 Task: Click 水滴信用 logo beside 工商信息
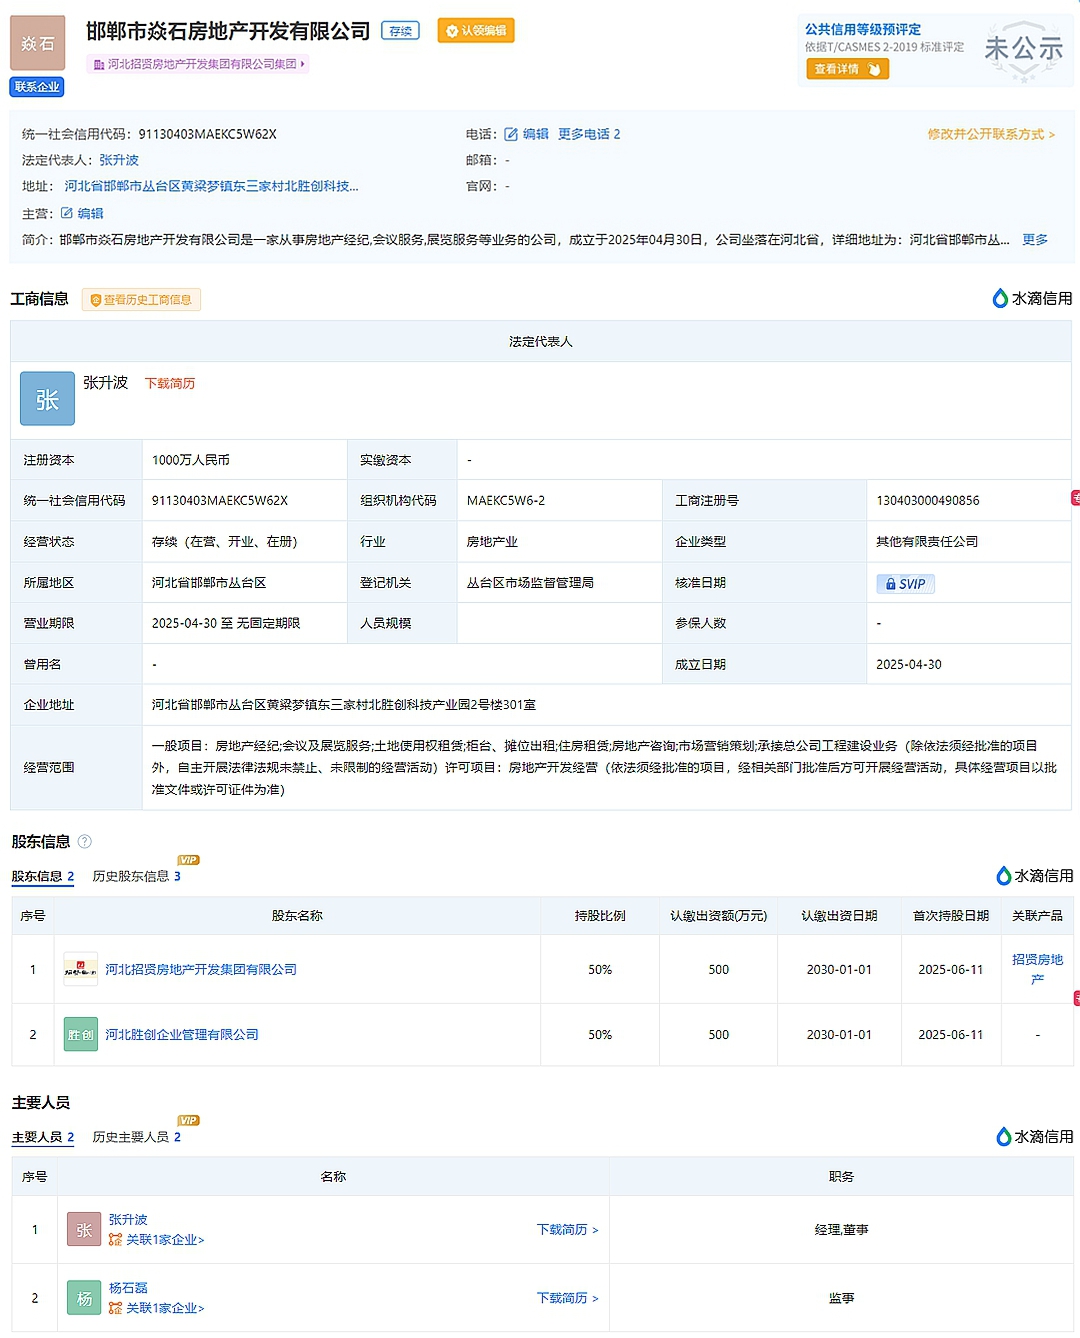tap(1032, 298)
